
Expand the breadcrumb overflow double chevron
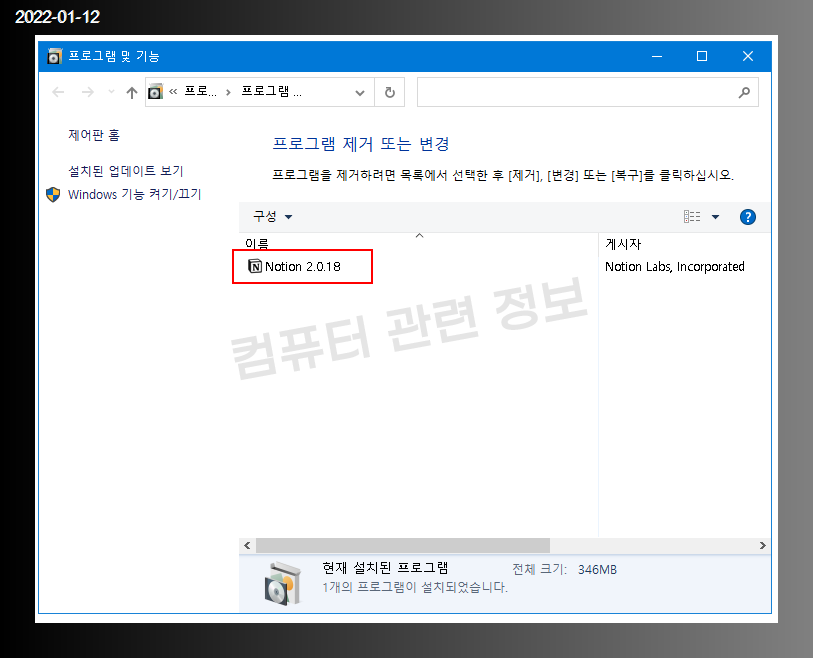[x=173, y=92]
